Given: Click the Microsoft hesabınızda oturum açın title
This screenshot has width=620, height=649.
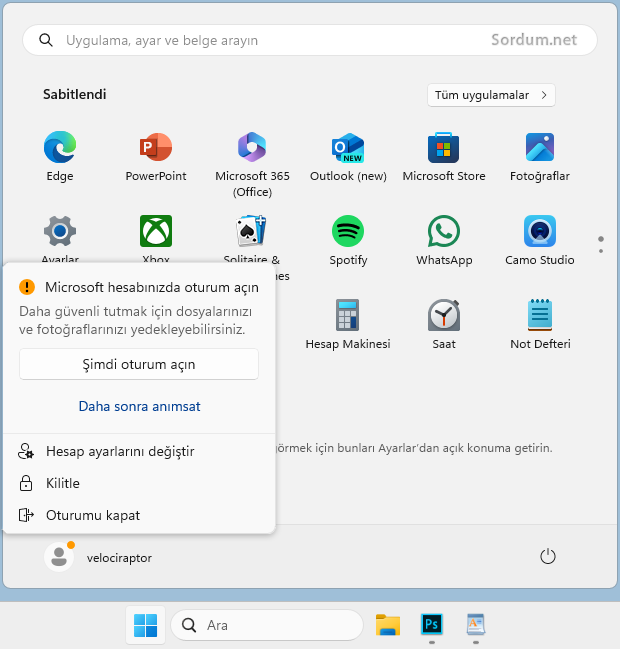Looking at the screenshot, I should click(x=152, y=287).
